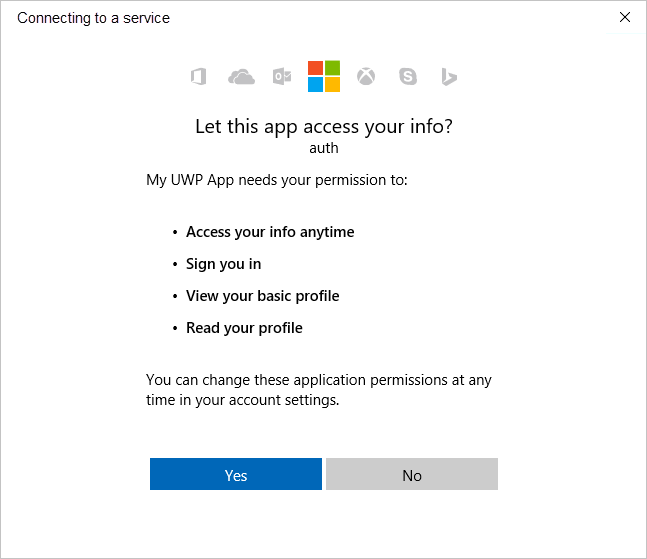
Task: Select the 'View your basic profile' permission
Action: (262, 296)
